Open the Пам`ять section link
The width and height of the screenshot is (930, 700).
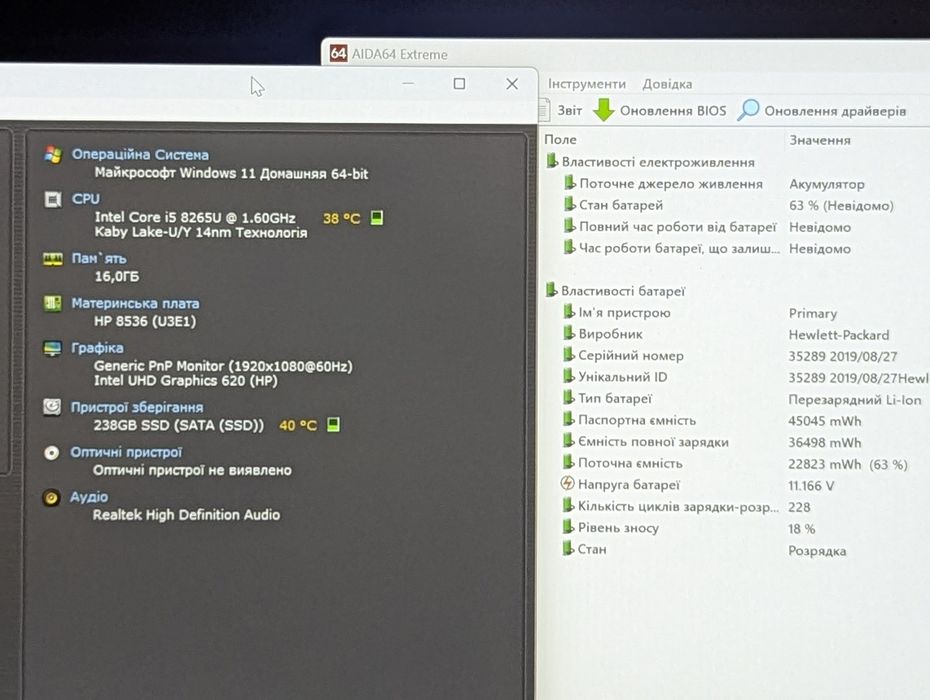click(98, 259)
